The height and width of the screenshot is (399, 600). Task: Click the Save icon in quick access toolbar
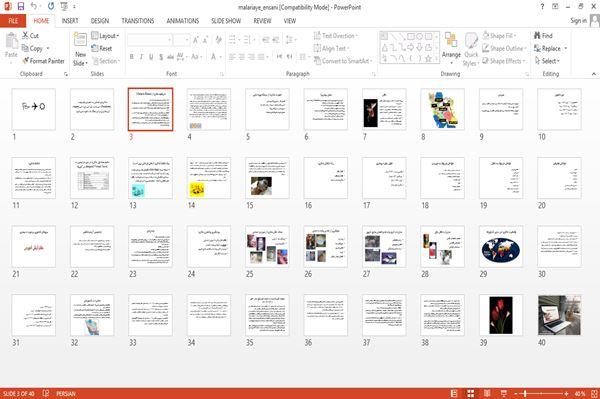coord(21,6)
